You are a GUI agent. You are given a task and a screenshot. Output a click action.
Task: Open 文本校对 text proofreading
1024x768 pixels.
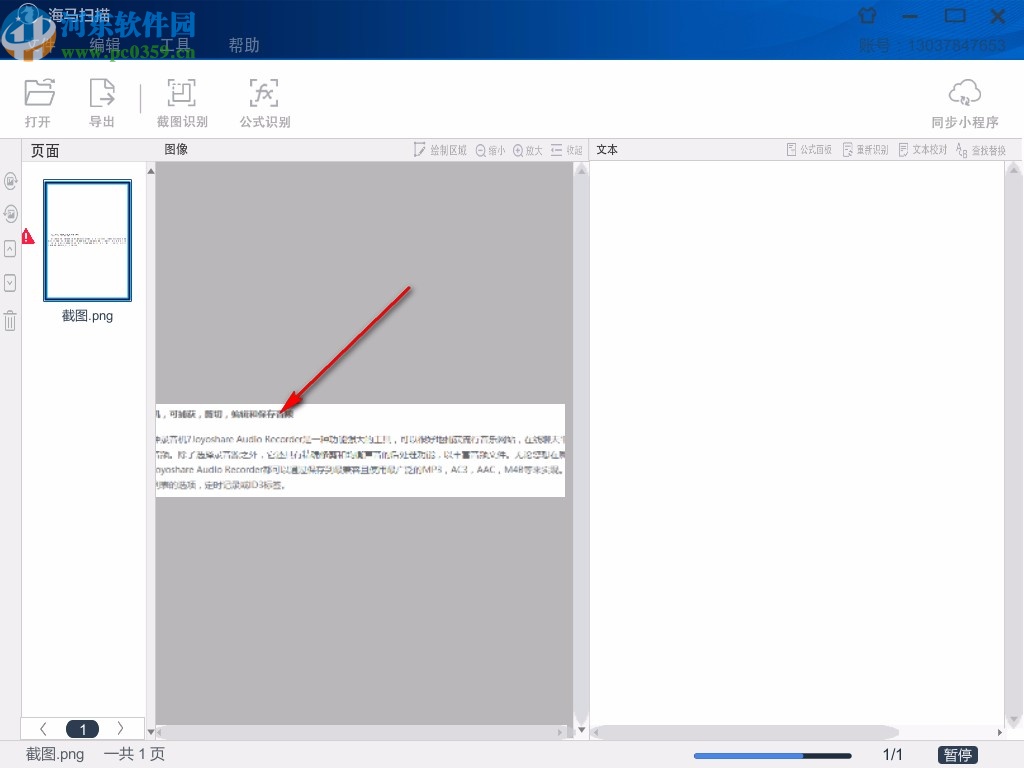pos(923,150)
